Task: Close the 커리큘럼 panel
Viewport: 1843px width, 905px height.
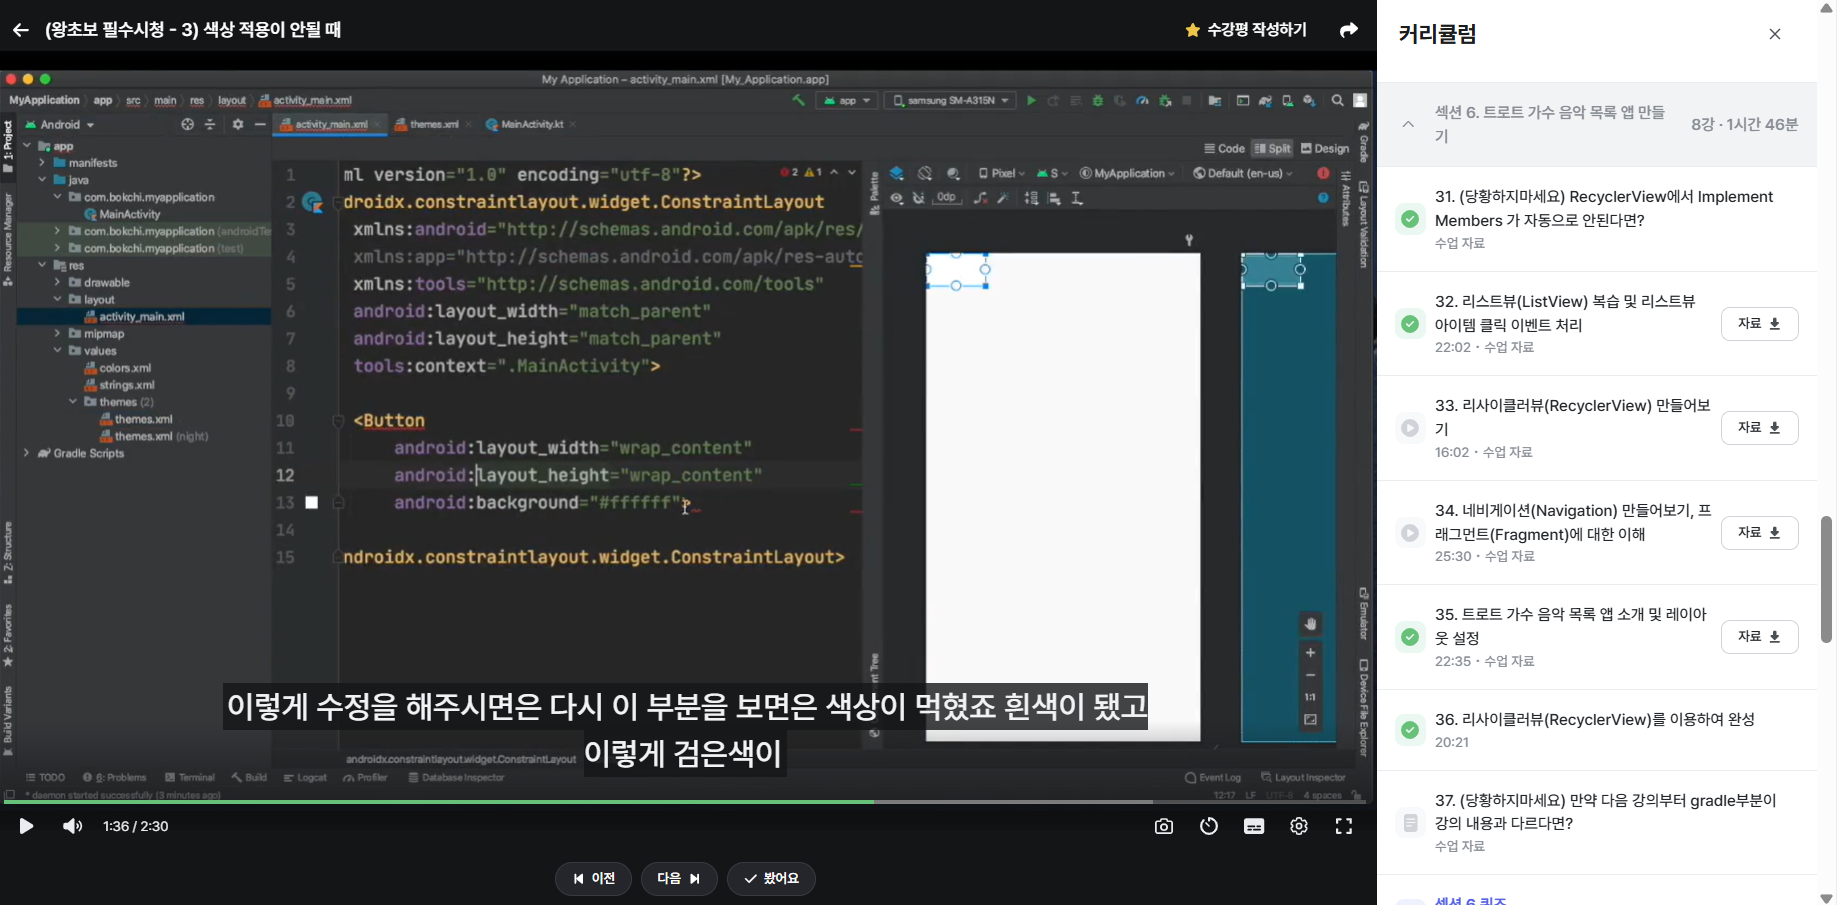Action: click(1775, 34)
